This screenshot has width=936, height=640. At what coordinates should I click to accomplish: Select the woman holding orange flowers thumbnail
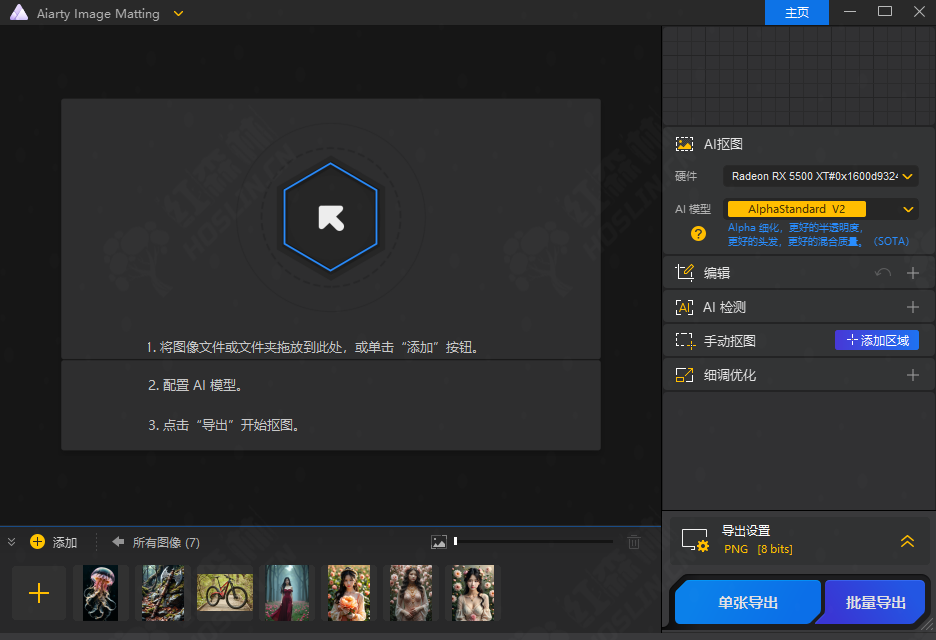349,593
